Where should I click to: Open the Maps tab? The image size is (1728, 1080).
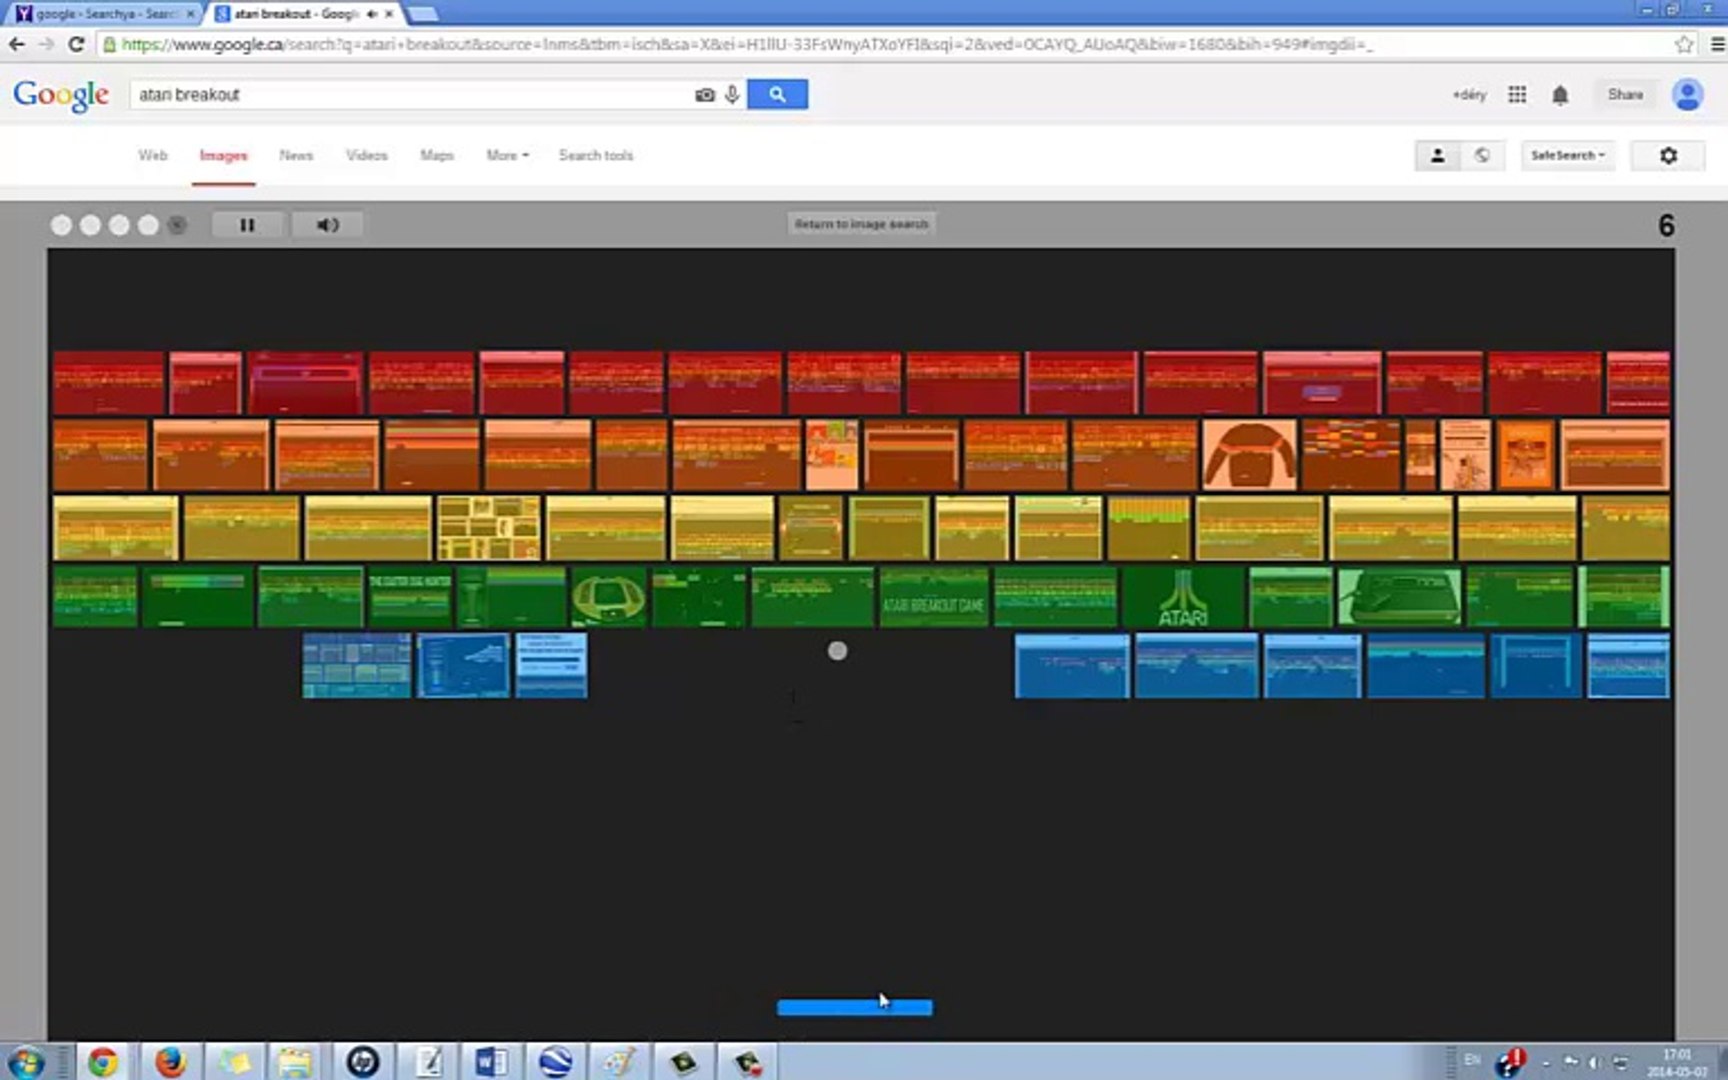tap(437, 155)
